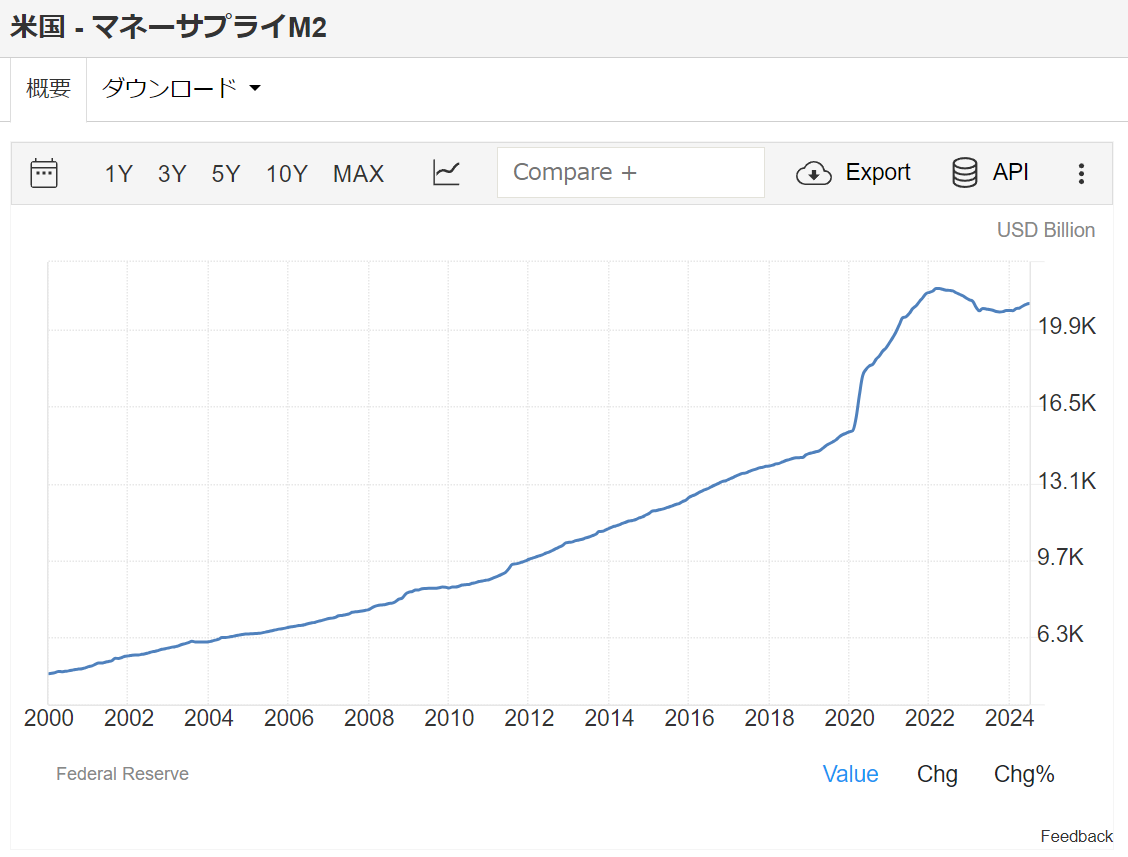Open the chart type selector icon
Screen dimensions: 1128x857
[x=446, y=173]
